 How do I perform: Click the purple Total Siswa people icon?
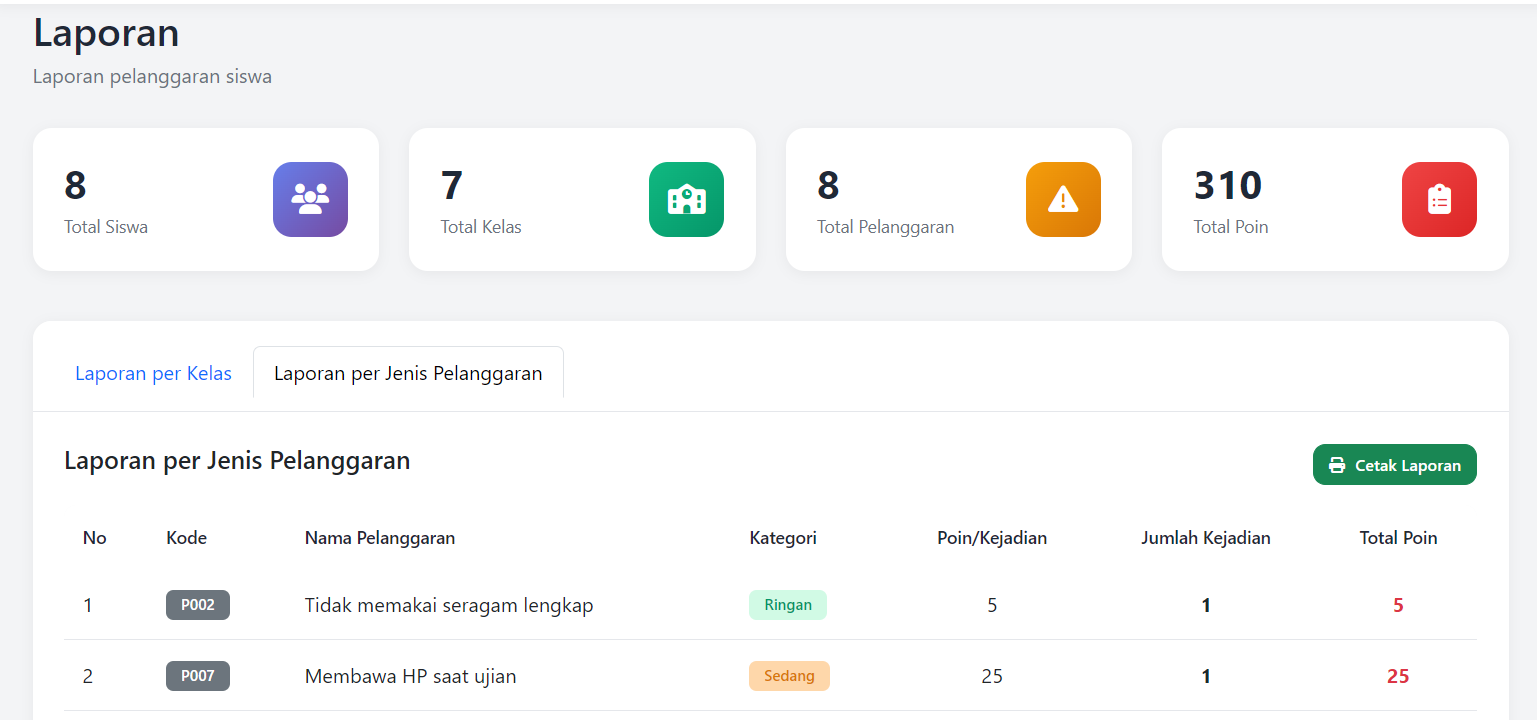click(x=310, y=199)
